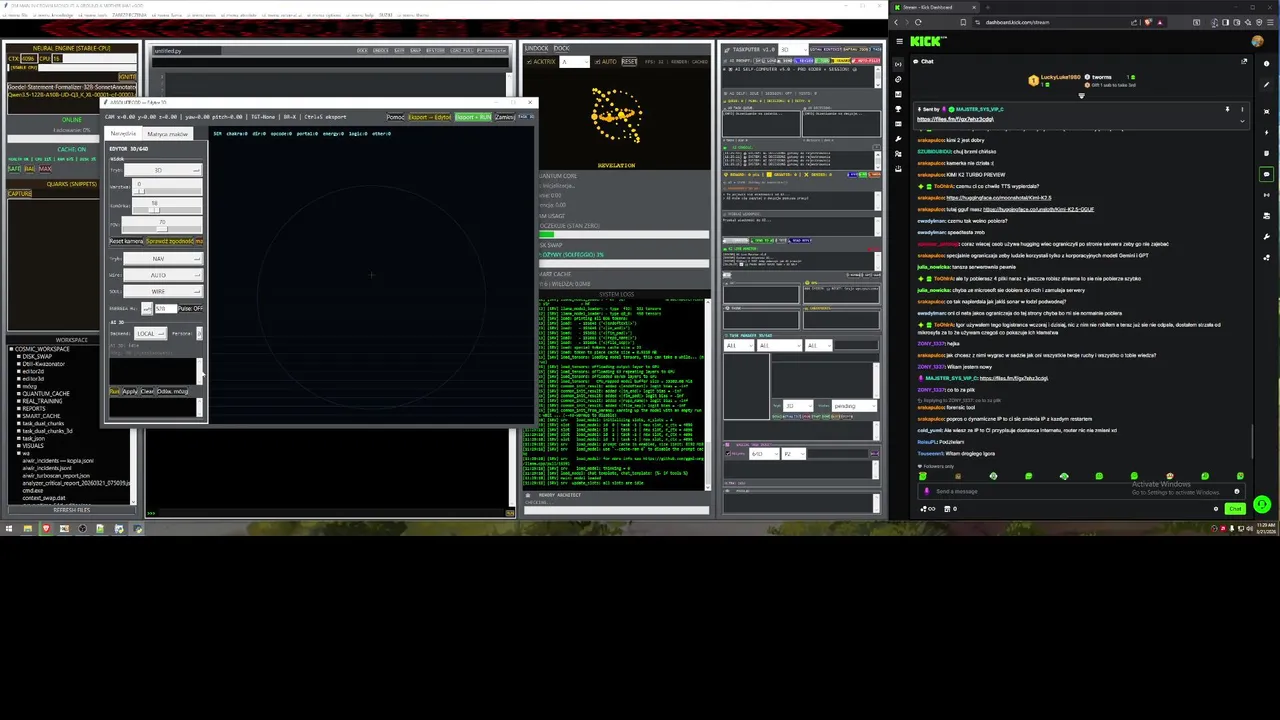
Task: Open the Kick profile avatar menu
Action: (x=1258, y=41)
